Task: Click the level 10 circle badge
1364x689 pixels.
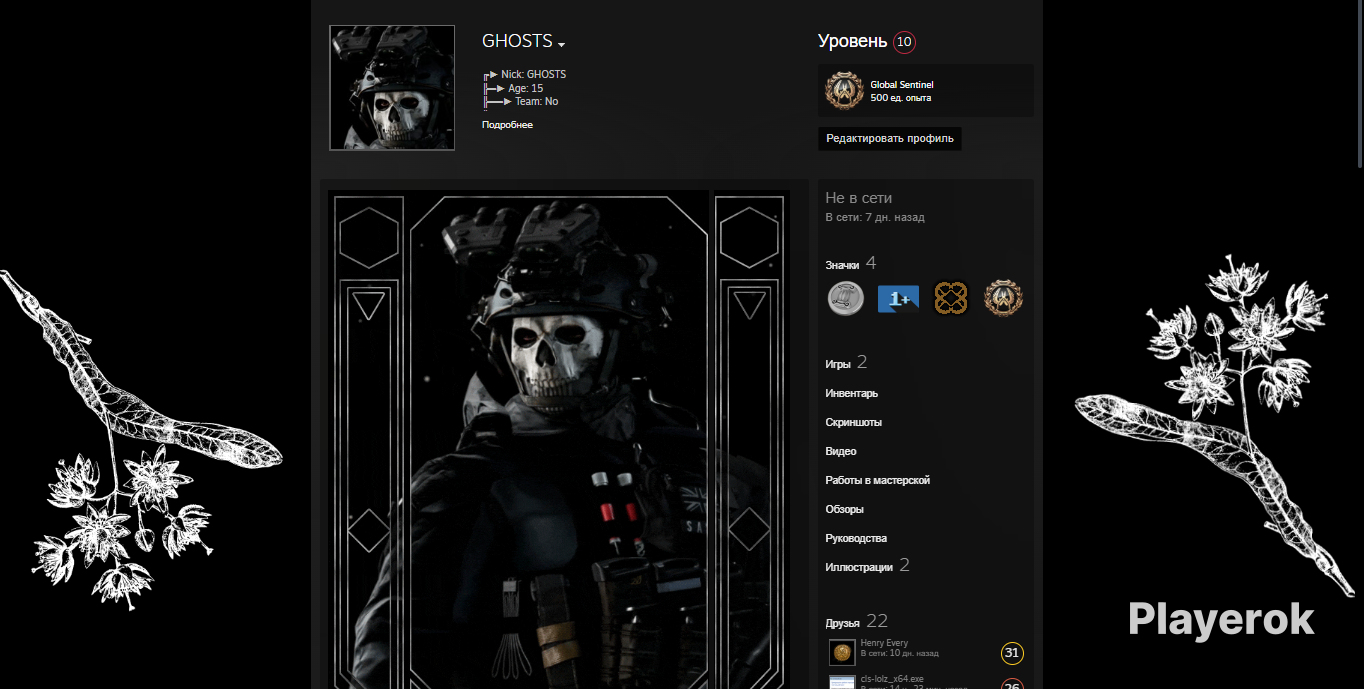Action: (904, 42)
